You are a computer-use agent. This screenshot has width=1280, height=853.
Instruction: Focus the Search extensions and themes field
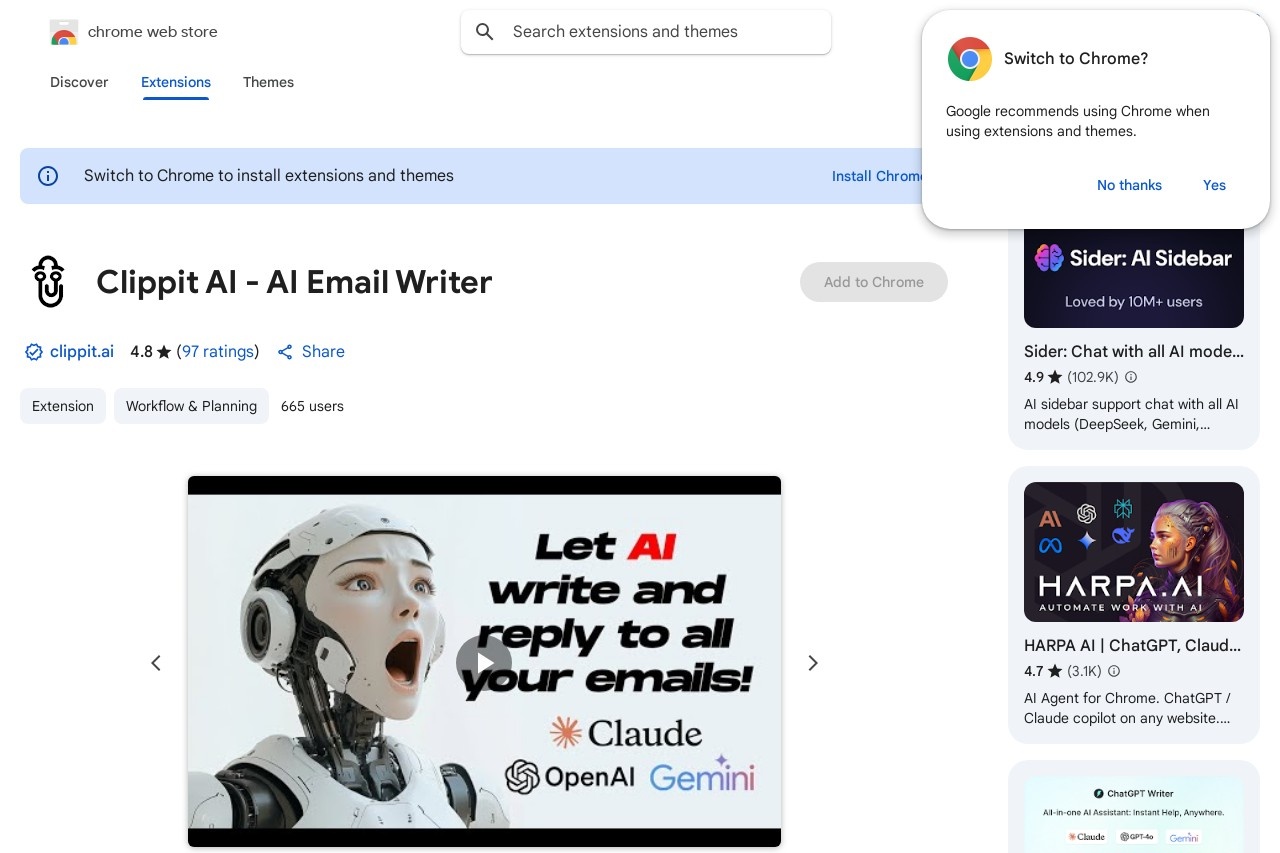(x=646, y=32)
